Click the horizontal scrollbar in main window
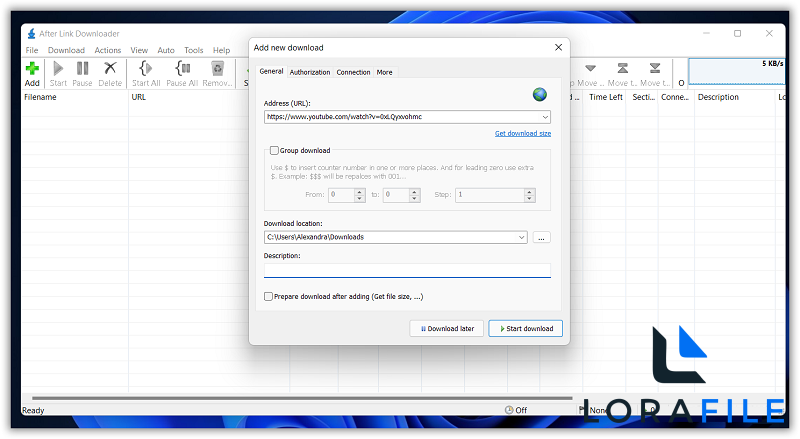The image size is (800, 439). click(x=302, y=398)
